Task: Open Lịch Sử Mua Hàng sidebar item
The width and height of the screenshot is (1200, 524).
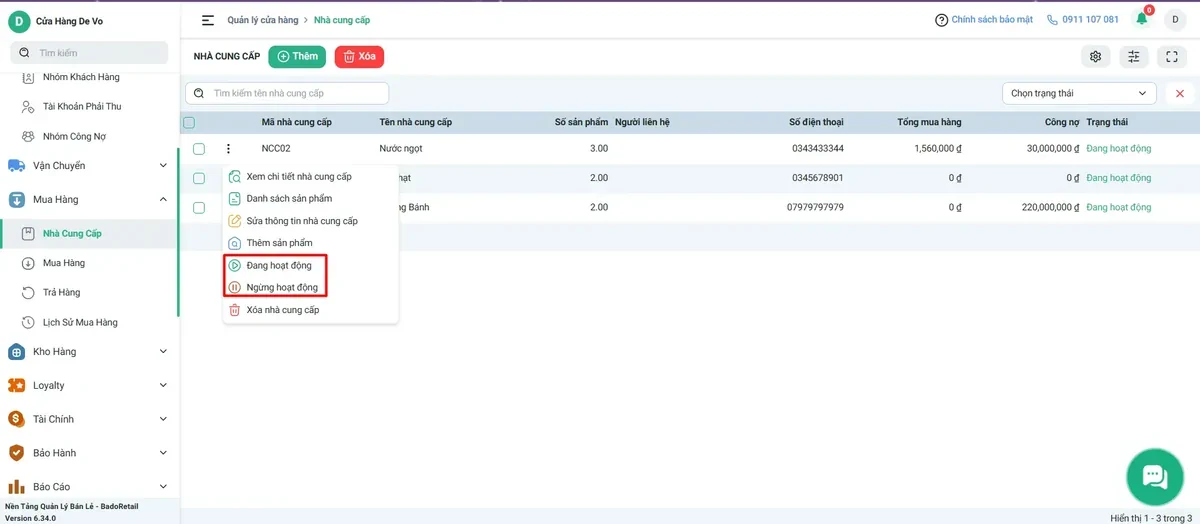Action: (80, 323)
